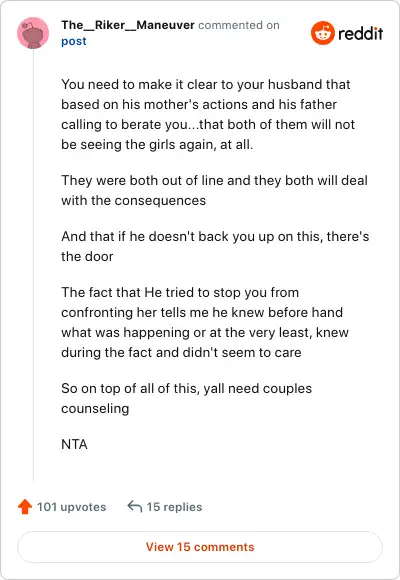The image size is (400, 580).
Task: Click paragraph 'And that if he doesn't back you'
Action: 215,246
